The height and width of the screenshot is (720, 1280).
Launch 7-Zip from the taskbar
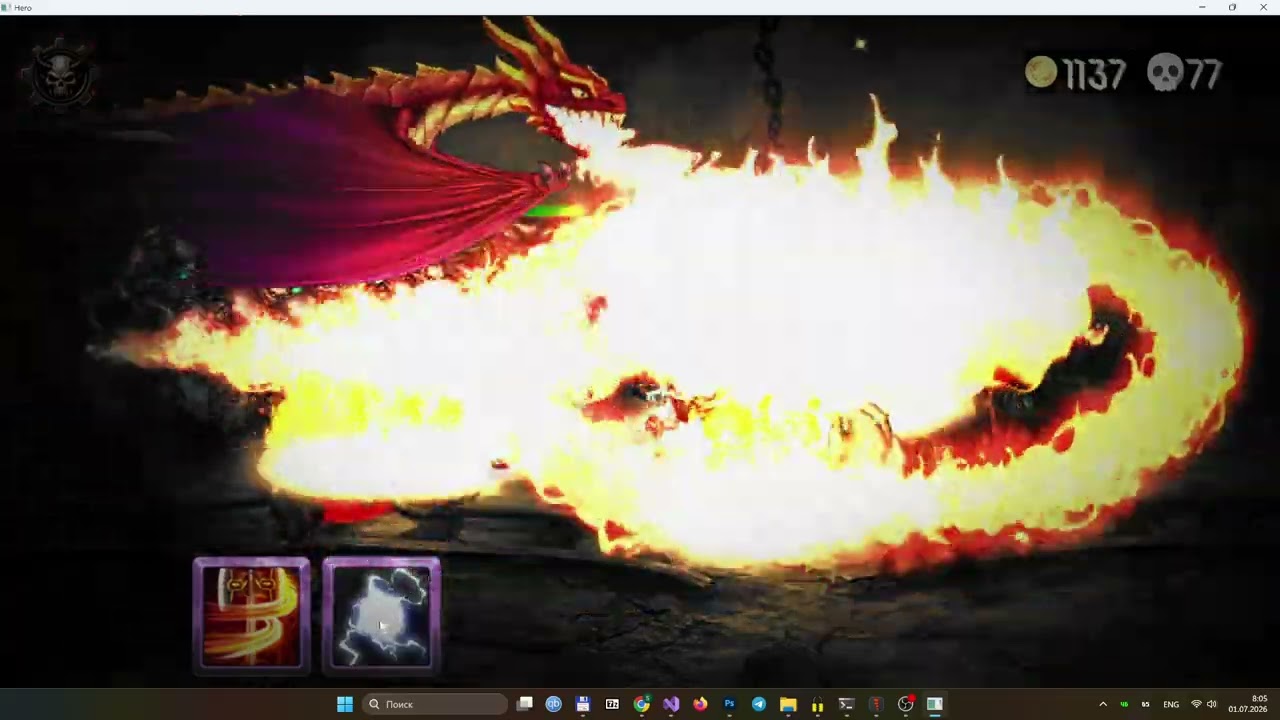click(612, 704)
